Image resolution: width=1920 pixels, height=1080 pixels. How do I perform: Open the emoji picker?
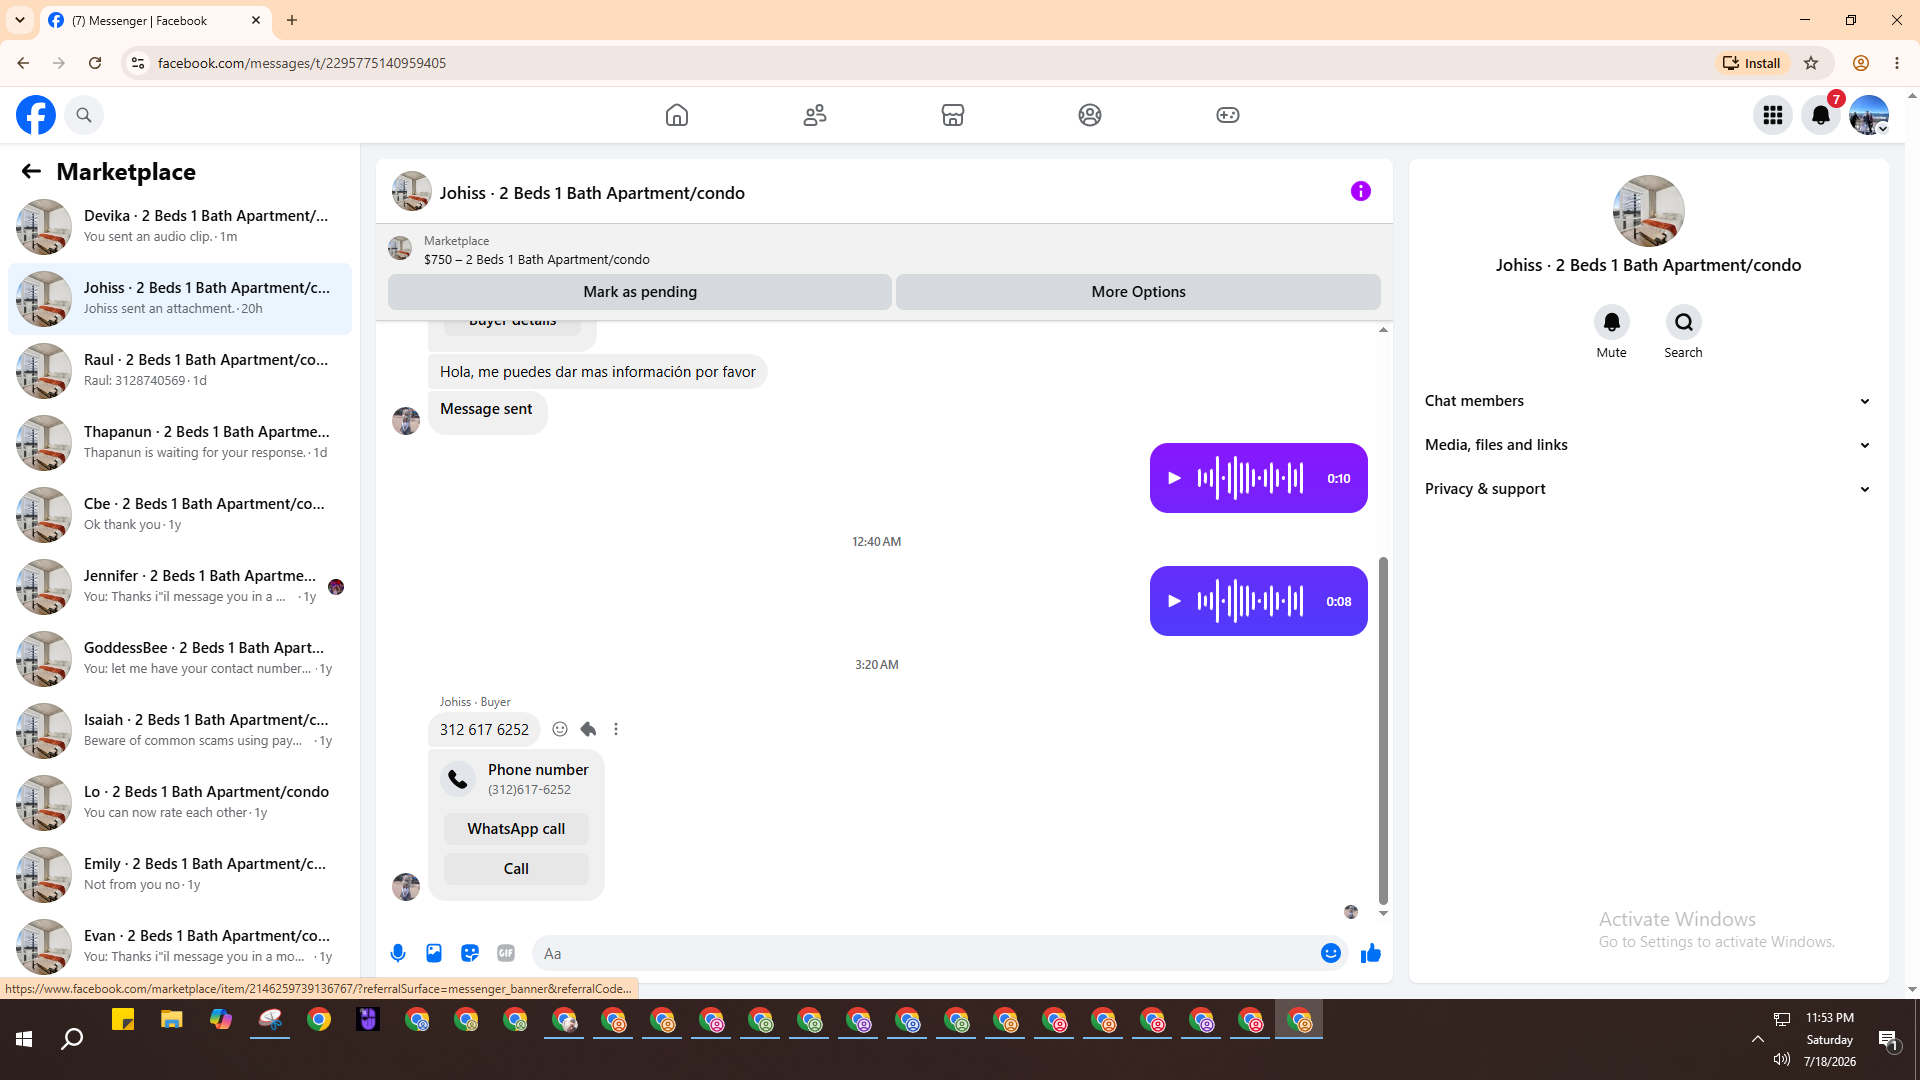pyautogui.click(x=1331, y=953)
